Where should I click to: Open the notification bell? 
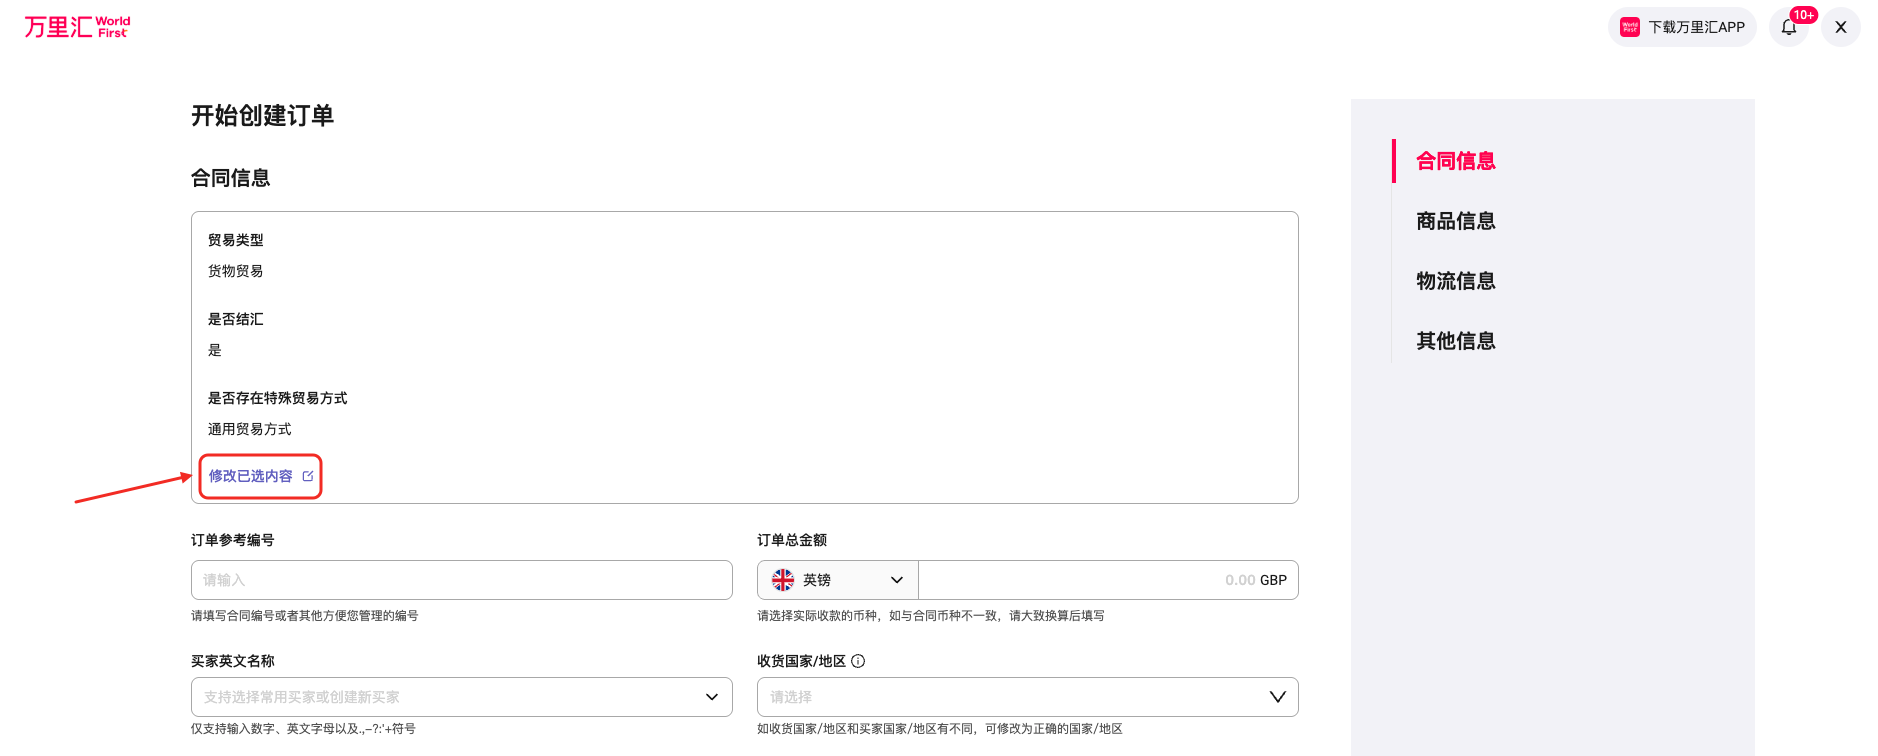[x=1789, y=27]
